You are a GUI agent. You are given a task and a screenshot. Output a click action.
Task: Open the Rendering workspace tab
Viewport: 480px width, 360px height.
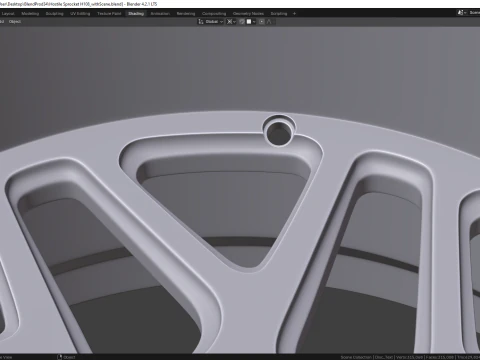click(186, 14)
